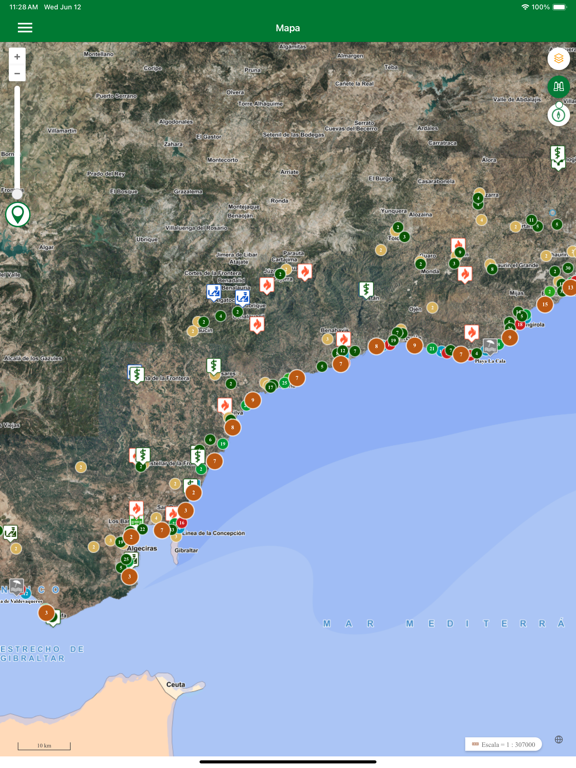The height and width of the screenshot is (768, 576).
Task: Click the zoom slider handle
Action: click(x=17, y=194)
